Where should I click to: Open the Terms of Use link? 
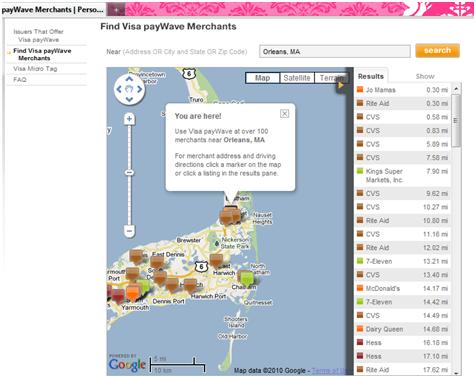(x=329, y=370)
